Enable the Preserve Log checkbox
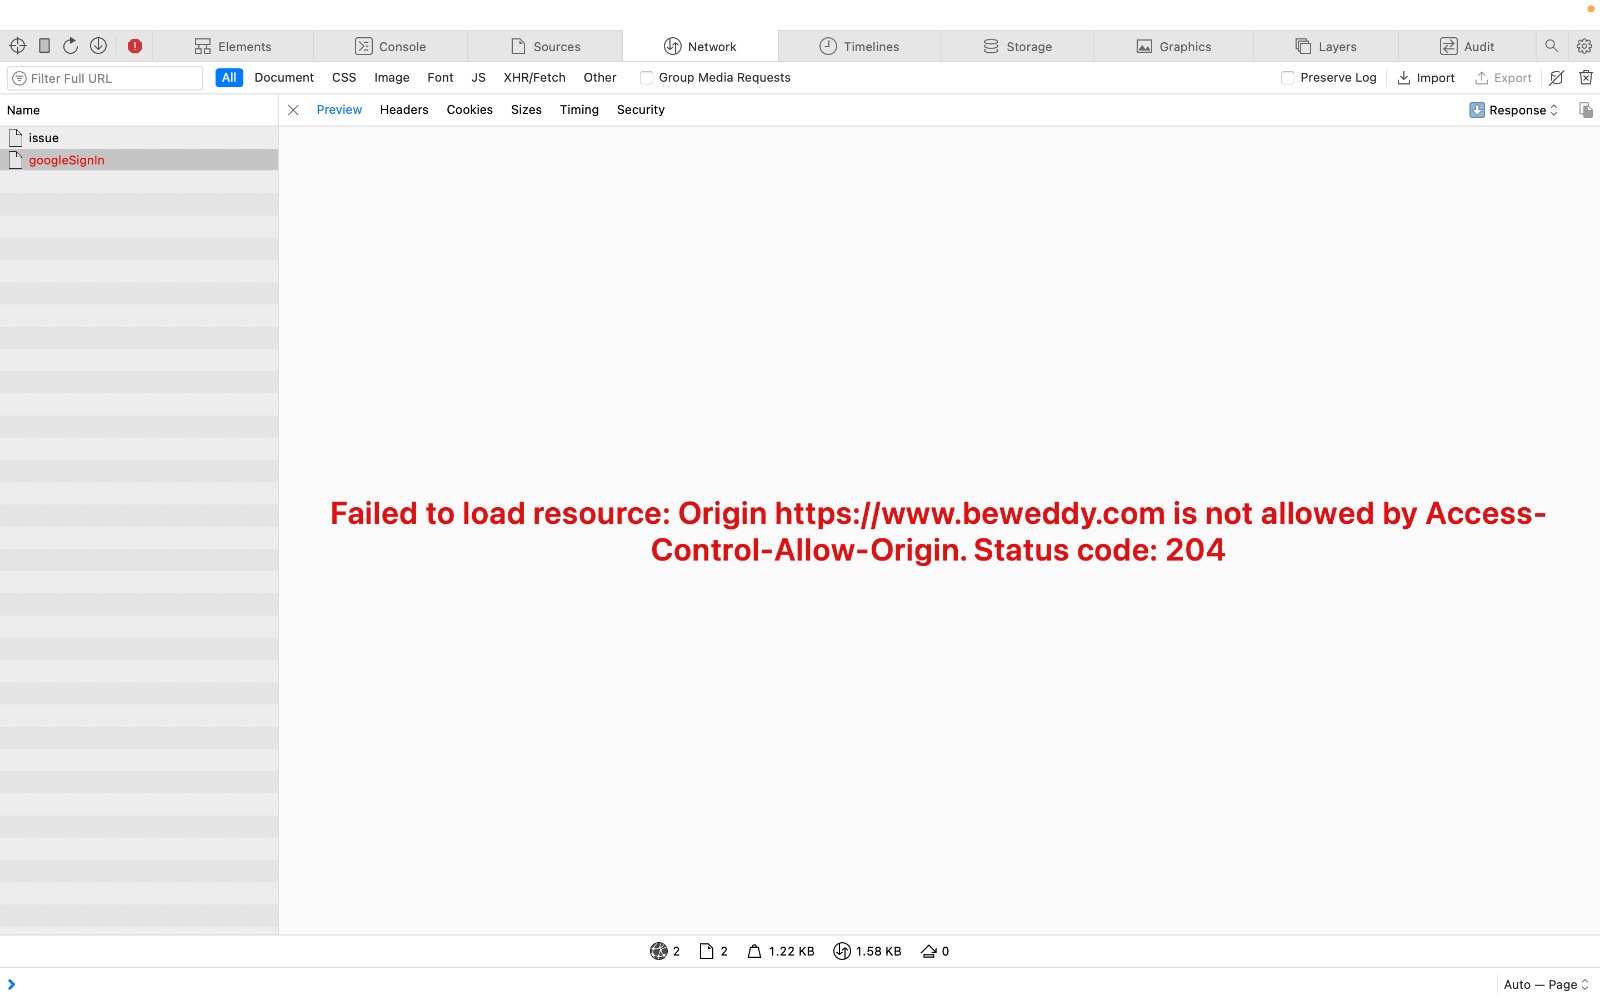Screen dimensions: 1600x1000 tap(1288, 78)
